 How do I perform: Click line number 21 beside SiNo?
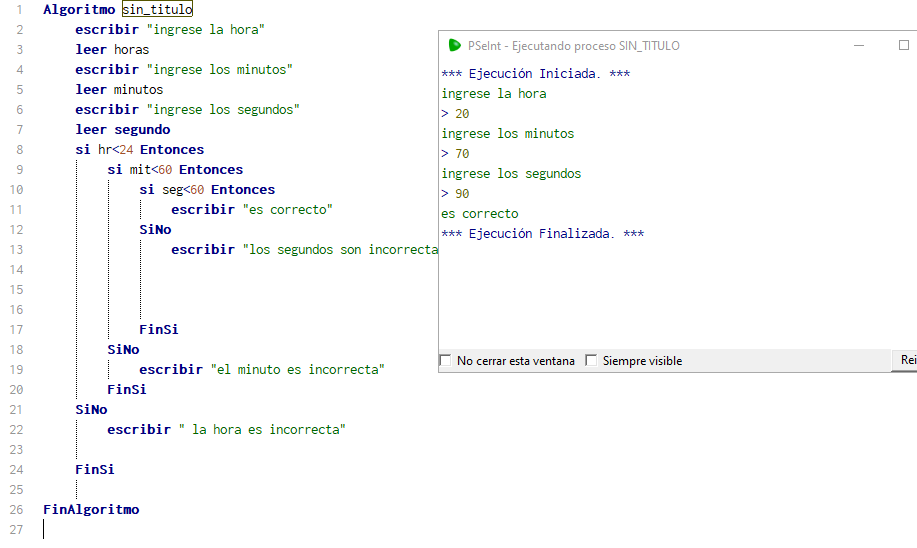click(x=15, y=409)
